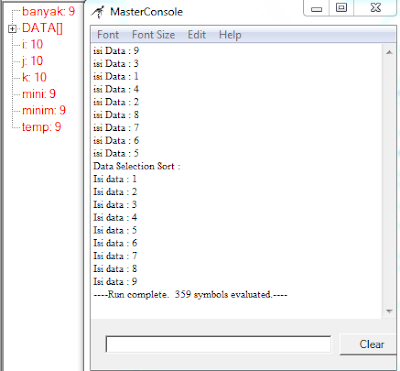Viewport: 400px width, 371px height.
Task: Select the variable 'minim: 9'
Action: pos(44,110)
